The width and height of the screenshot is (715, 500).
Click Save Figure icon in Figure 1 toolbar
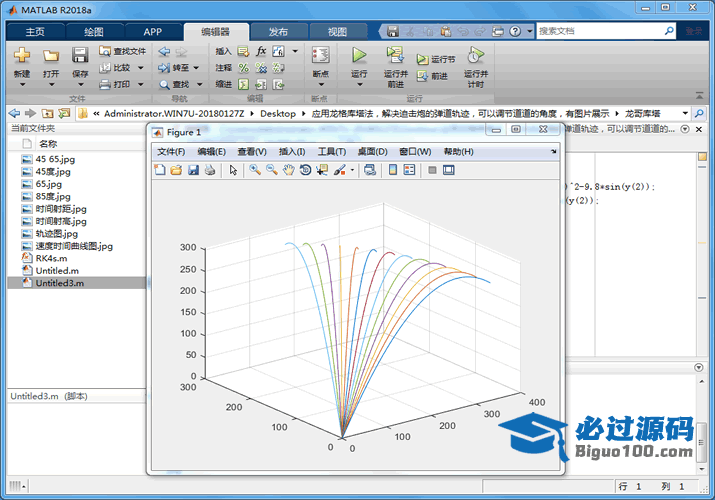point(193,170)
